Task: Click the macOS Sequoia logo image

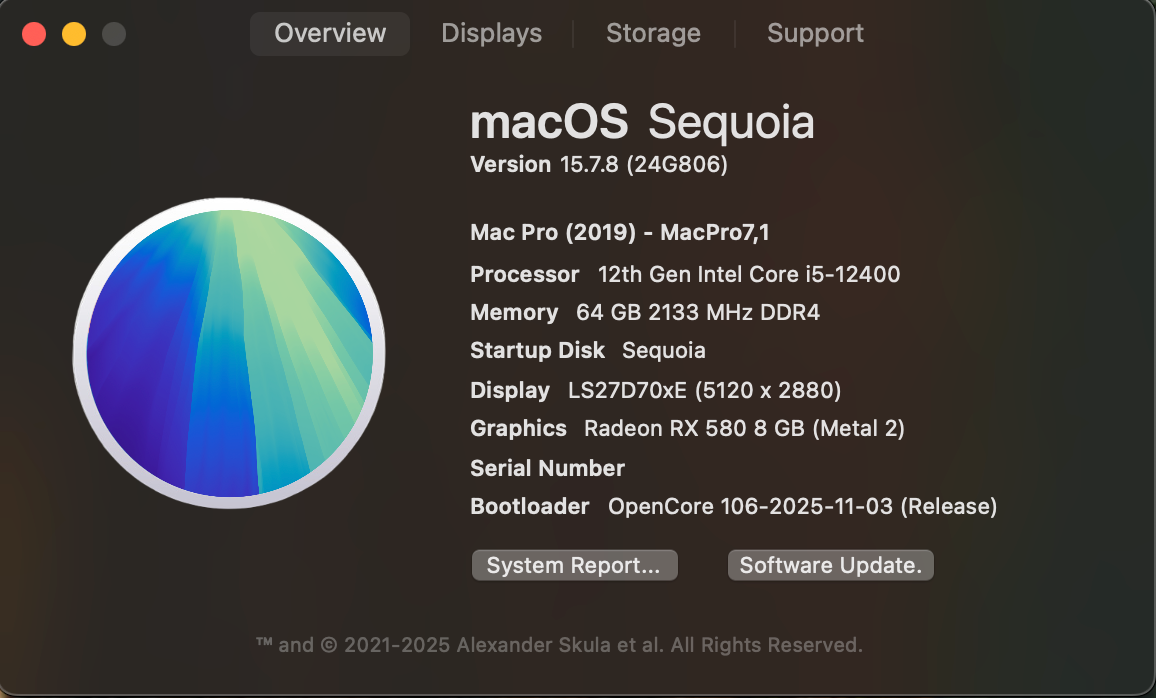Action: coord(229,353)
